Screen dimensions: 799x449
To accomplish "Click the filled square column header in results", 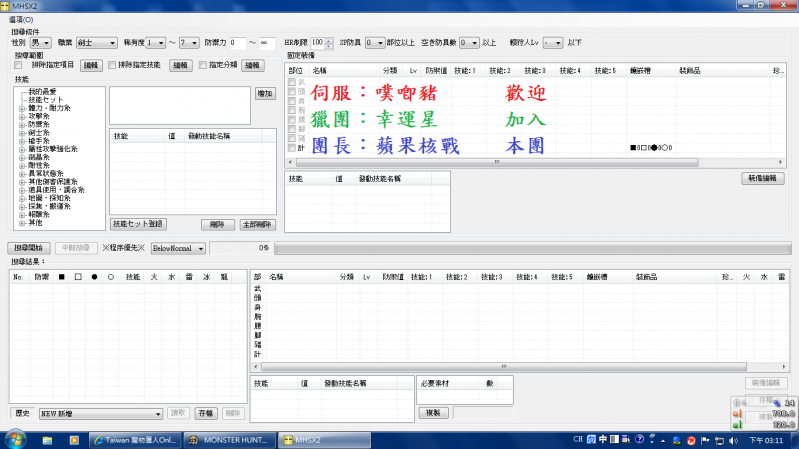I will pos(62,277).
